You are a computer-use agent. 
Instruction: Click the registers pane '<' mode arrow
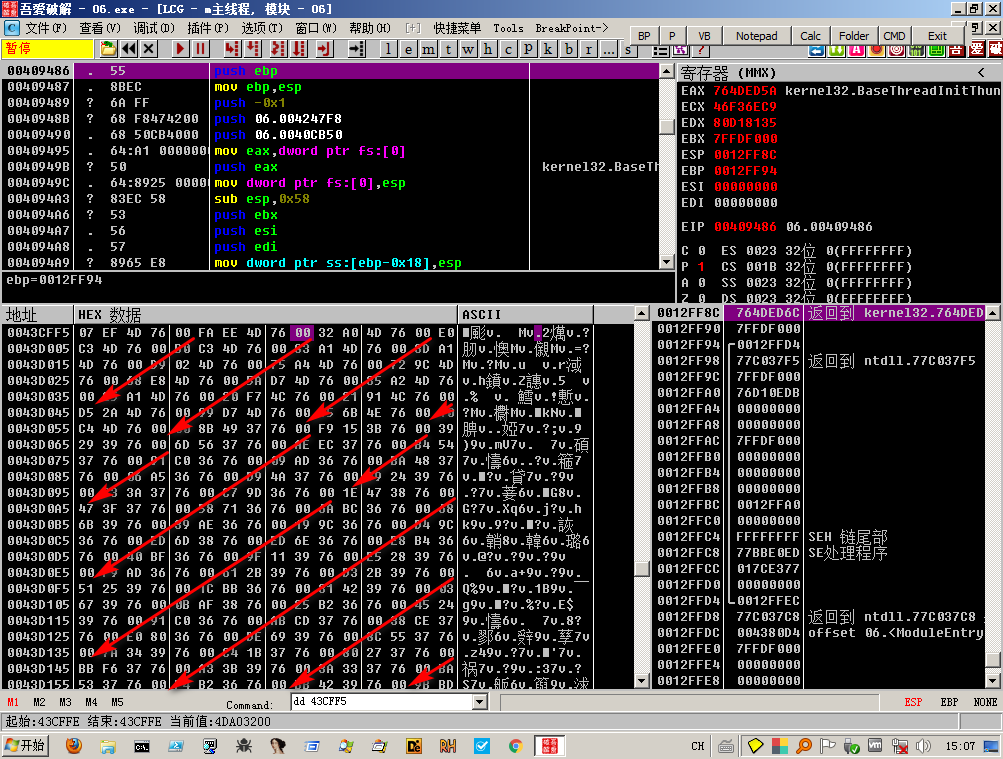tap(982, 72)
